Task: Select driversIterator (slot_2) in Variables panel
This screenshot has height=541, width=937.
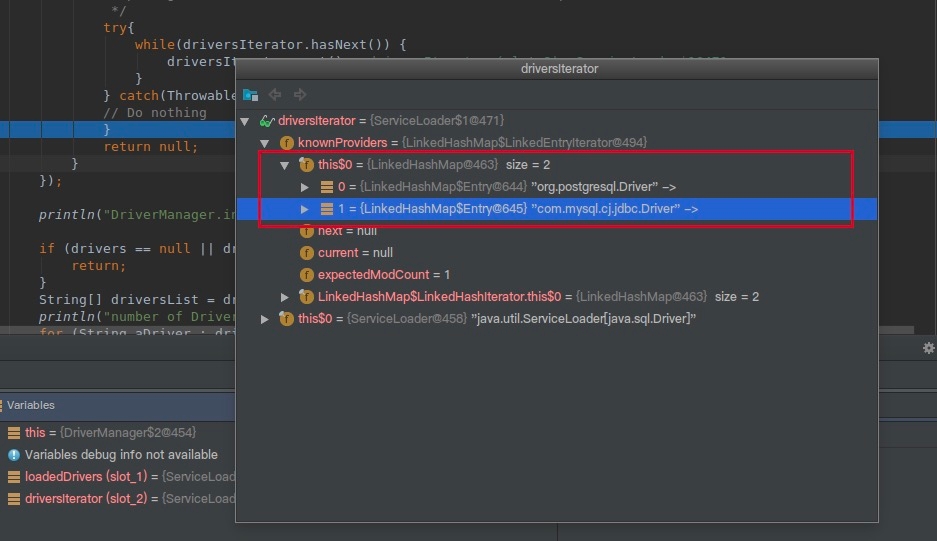Action: point(78,499)
